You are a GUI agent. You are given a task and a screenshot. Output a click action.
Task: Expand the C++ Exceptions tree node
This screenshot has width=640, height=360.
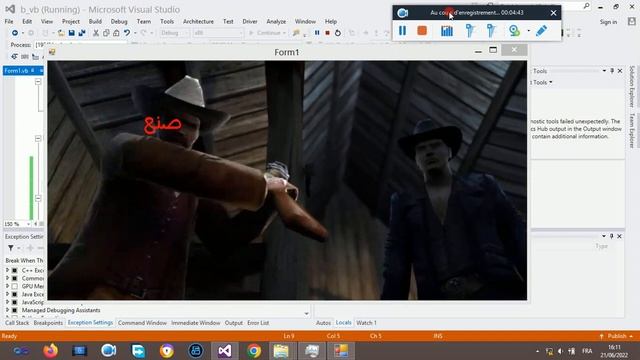tap(7, 270)
